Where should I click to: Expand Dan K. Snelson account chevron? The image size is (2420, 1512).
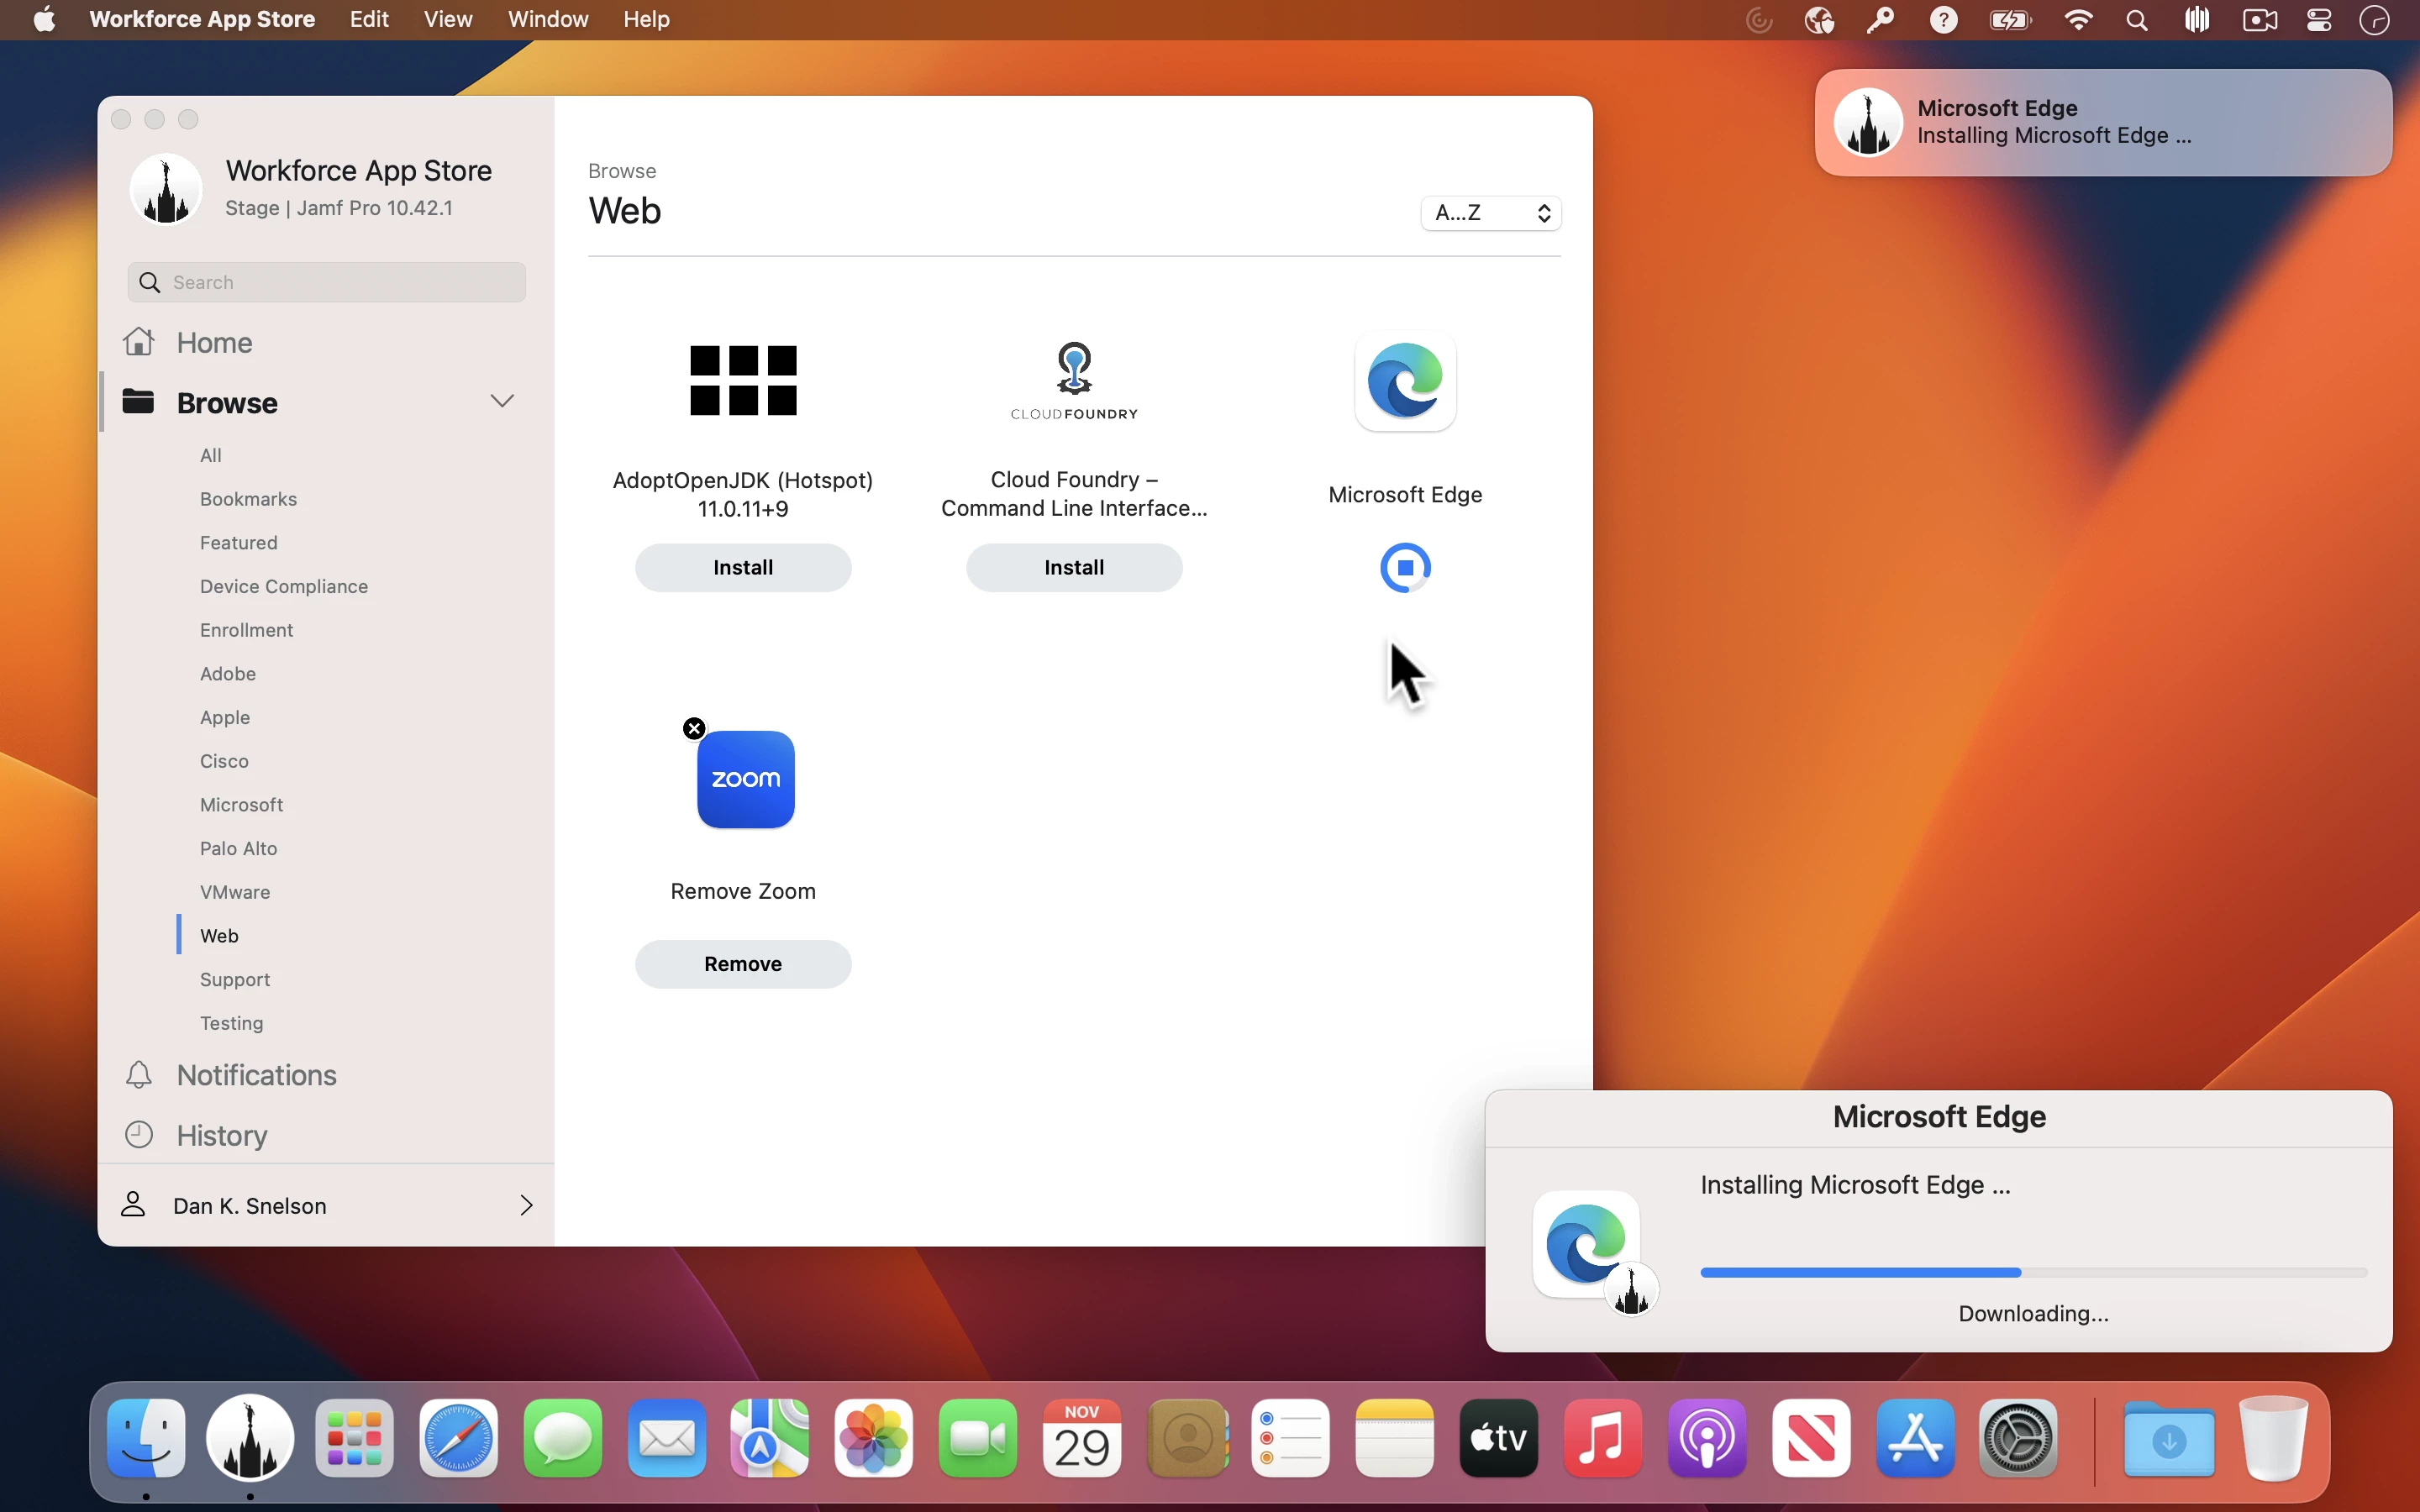(526, 1205)
